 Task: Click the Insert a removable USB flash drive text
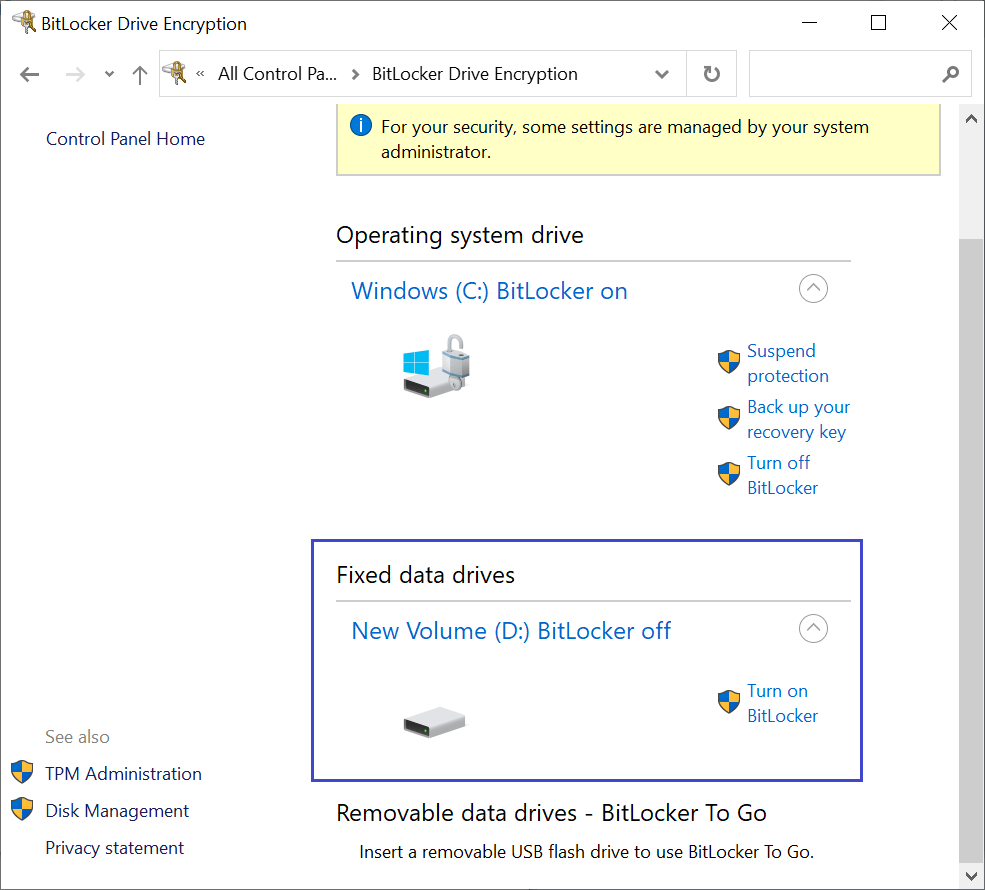pyautogui.click(x=586, y=852)
